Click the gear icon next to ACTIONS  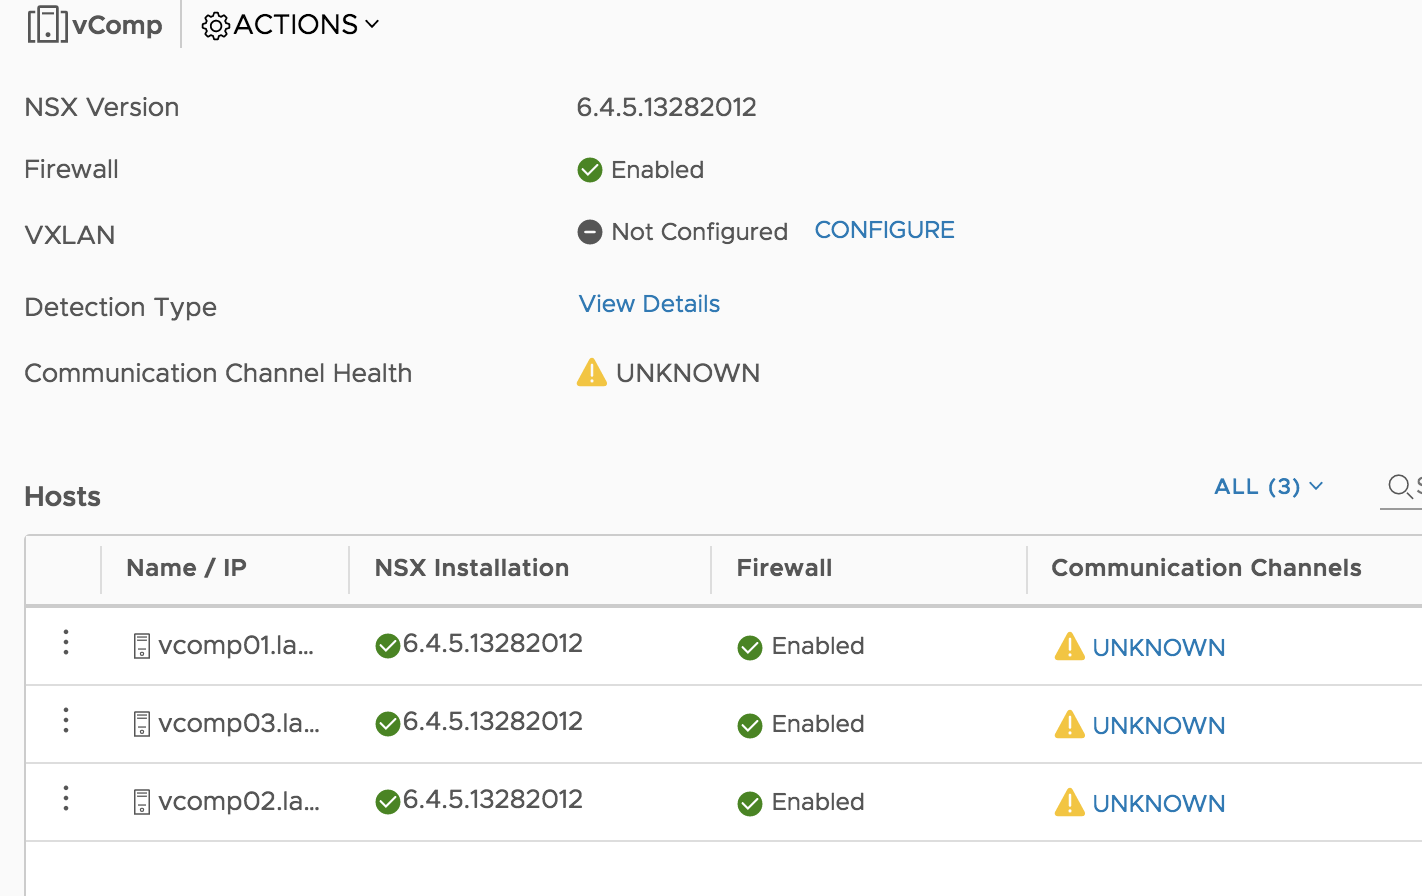tap(214, 24)
